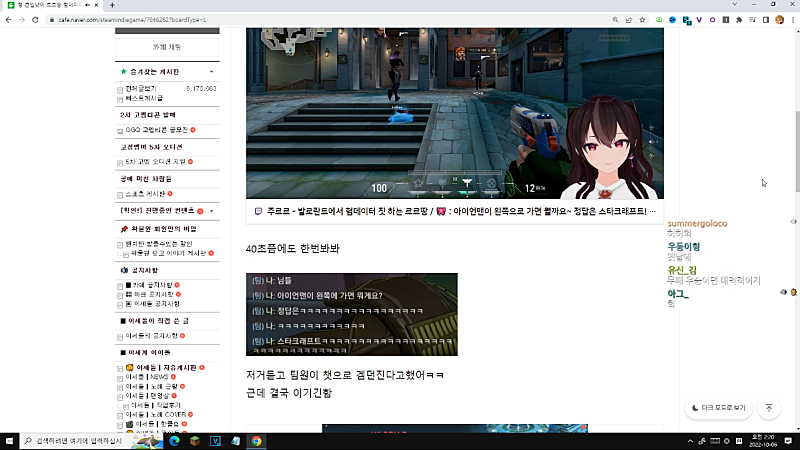Click the share page icon in address bar

629,20
